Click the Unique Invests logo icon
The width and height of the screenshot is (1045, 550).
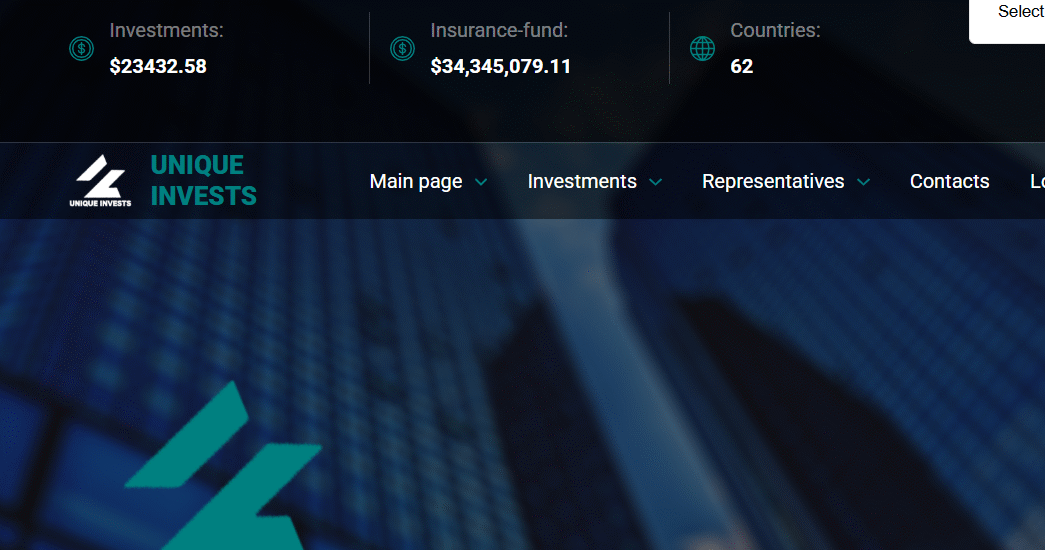101,181
